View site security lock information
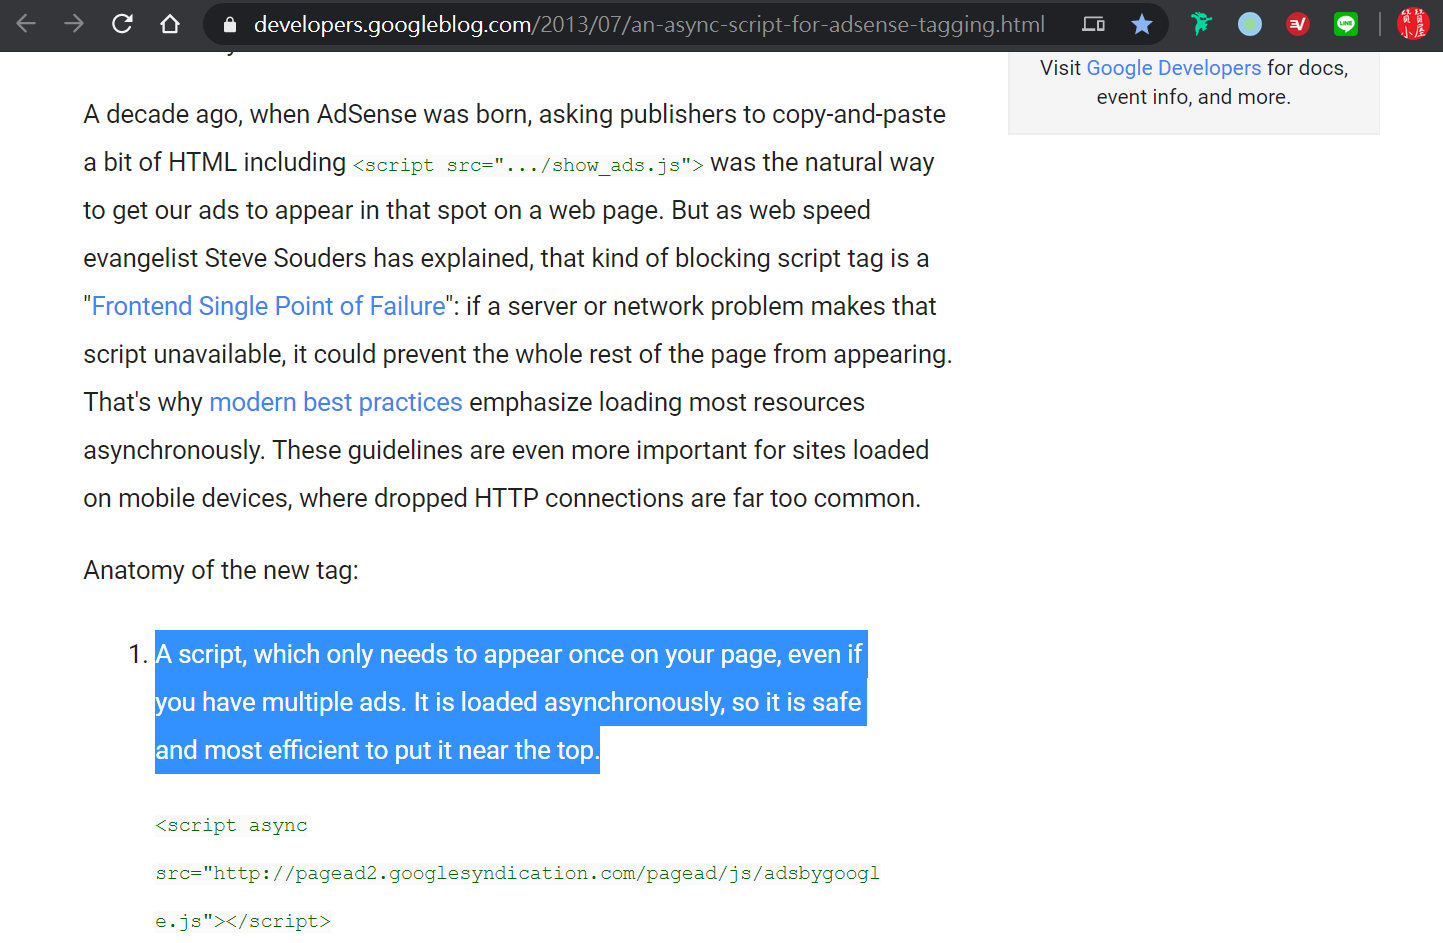This screenshot has height=943, width=1443. click(x=230, y=24)
